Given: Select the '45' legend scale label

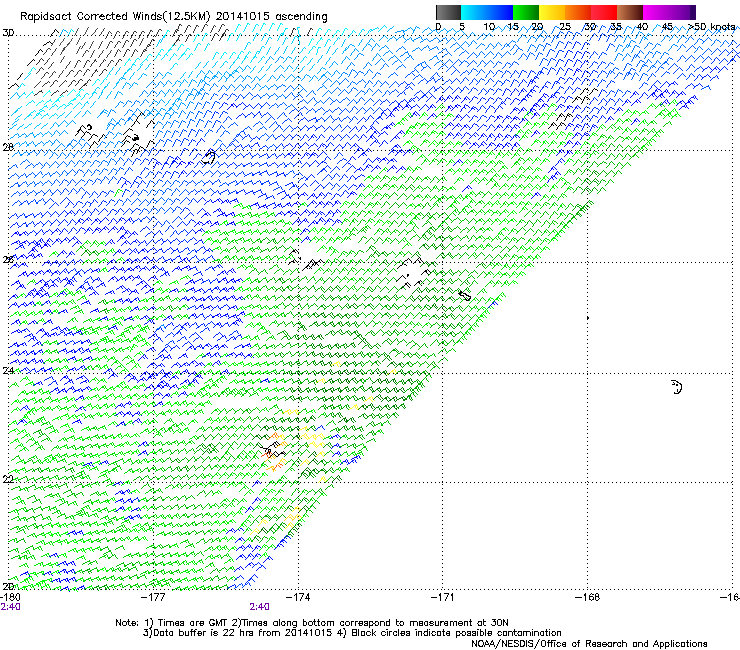Looking at the screenshot, I should 667,27.
